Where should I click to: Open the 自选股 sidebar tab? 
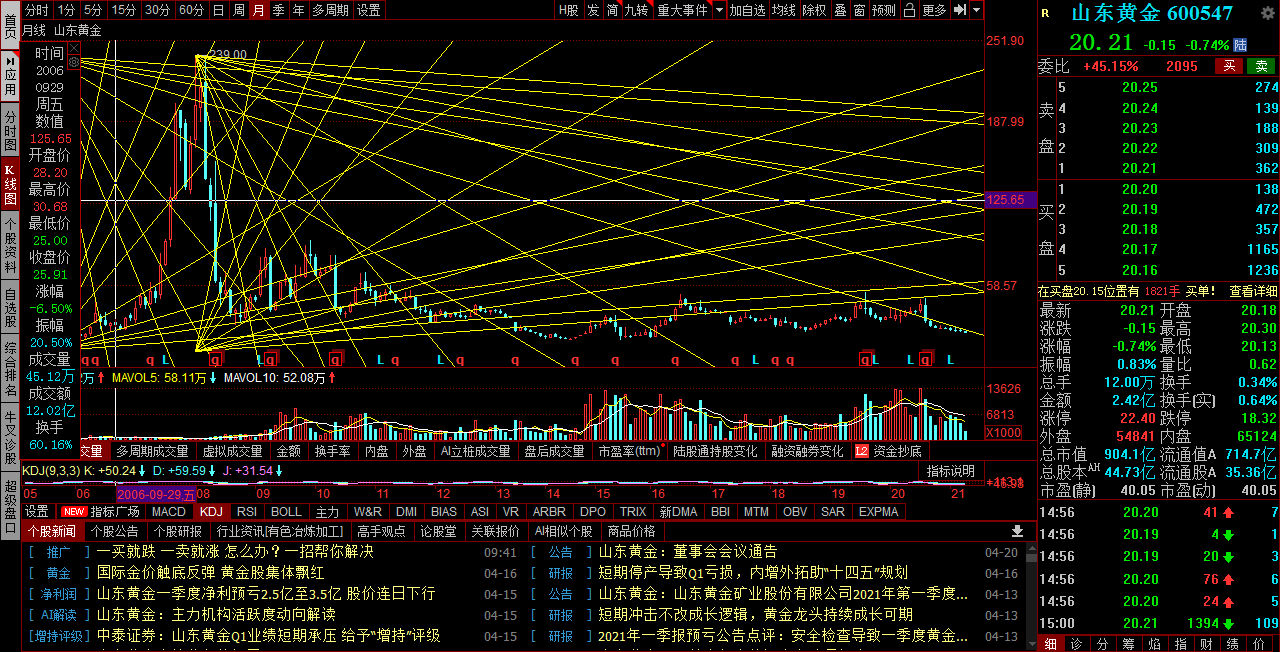coord(10,308)
